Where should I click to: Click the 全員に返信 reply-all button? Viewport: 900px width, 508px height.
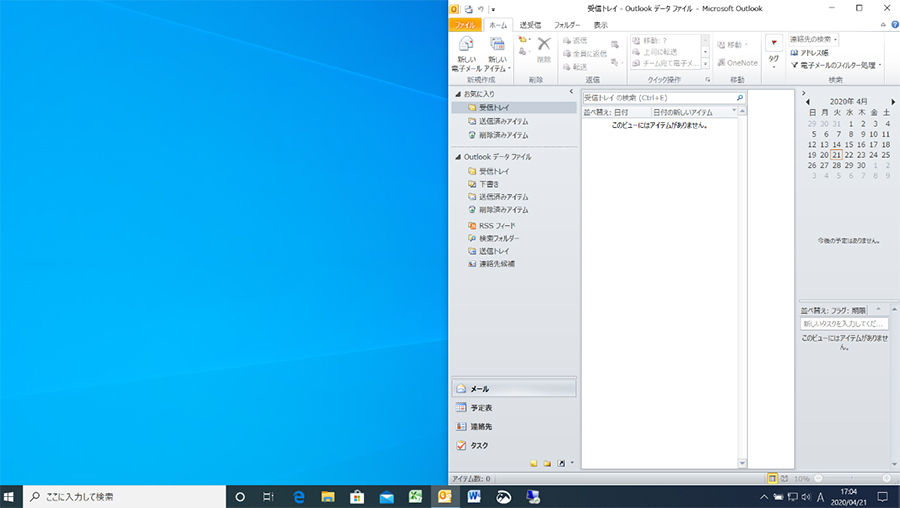coord(585,53)
